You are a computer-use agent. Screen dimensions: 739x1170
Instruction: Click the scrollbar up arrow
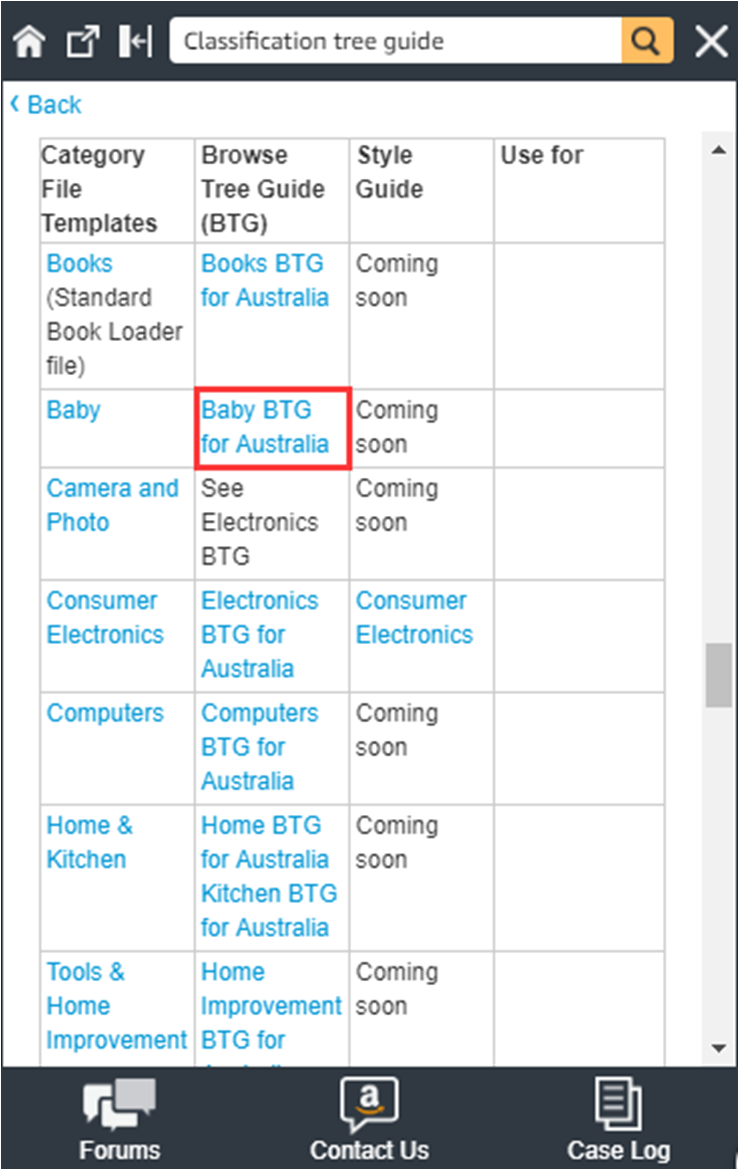tap(718, 151)
